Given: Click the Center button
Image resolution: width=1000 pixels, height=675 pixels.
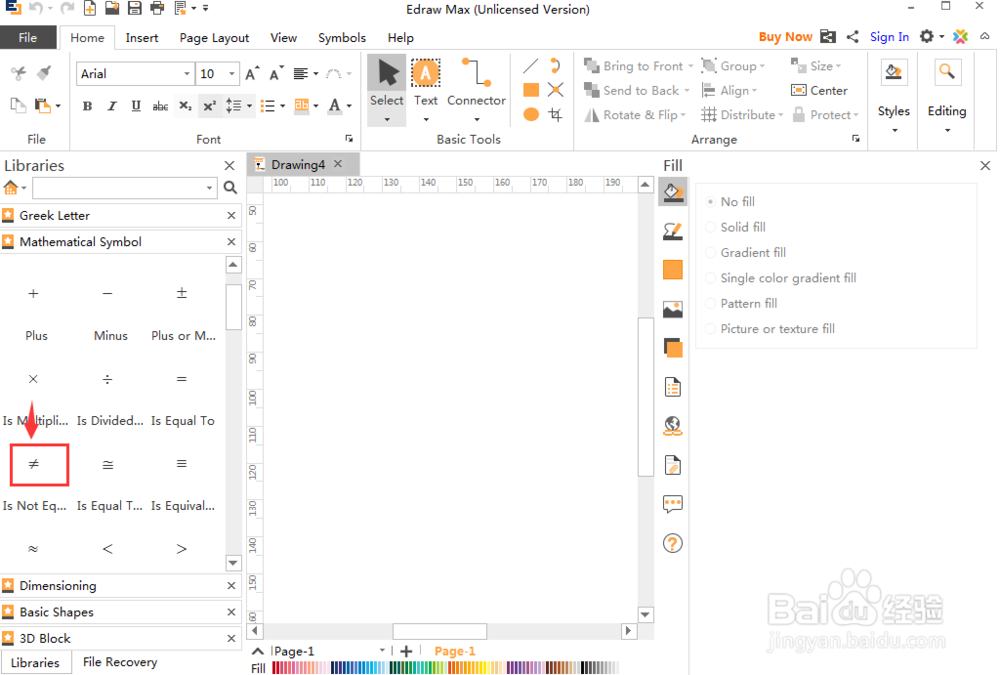Looking at the screenshot, I should [x=819, y=91].
